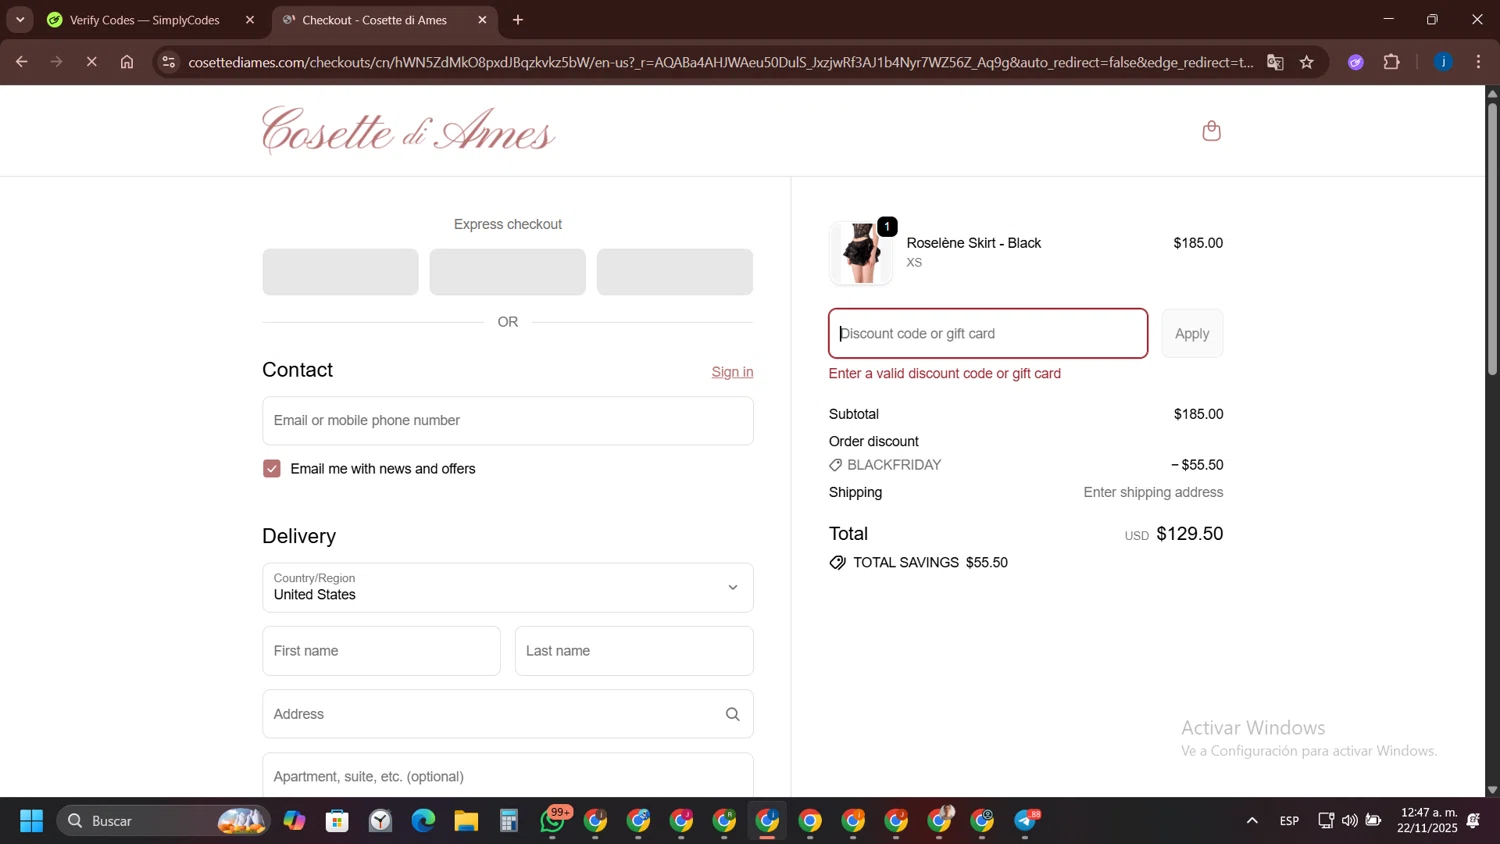Click the address search magnifier icon
1500x844 pixels.
732,714
